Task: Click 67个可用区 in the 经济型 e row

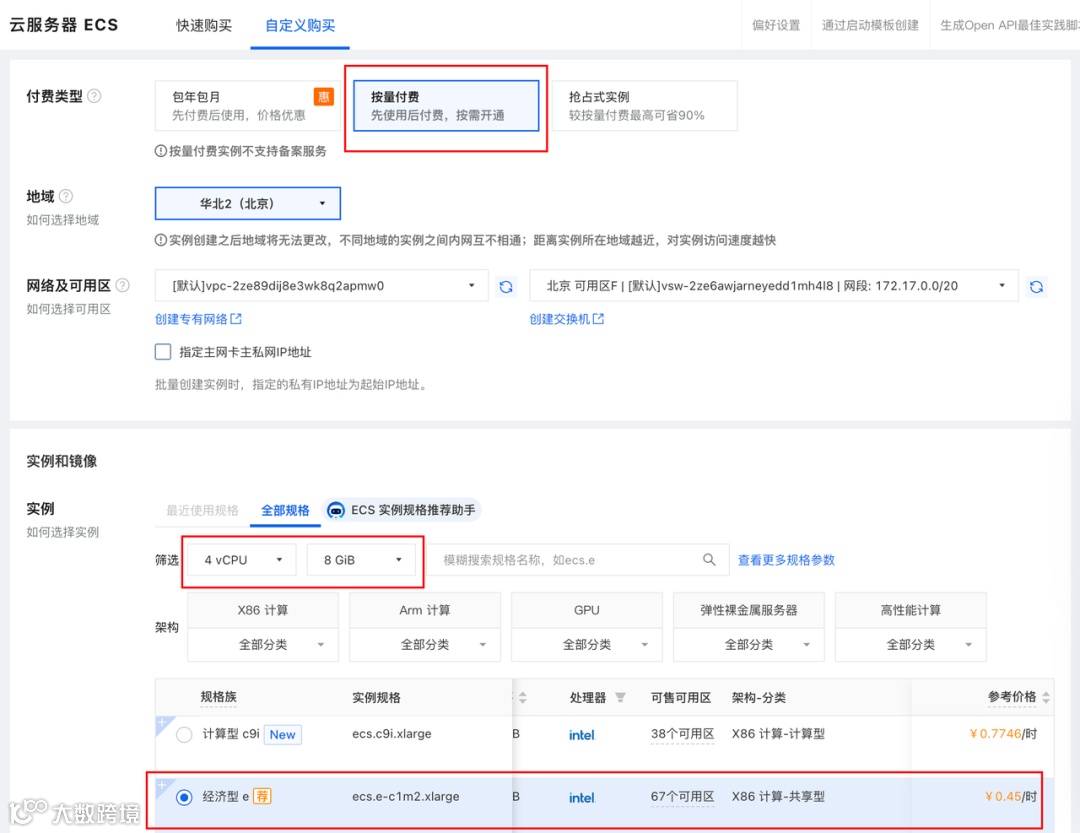Action: click(x=683, y=796)
